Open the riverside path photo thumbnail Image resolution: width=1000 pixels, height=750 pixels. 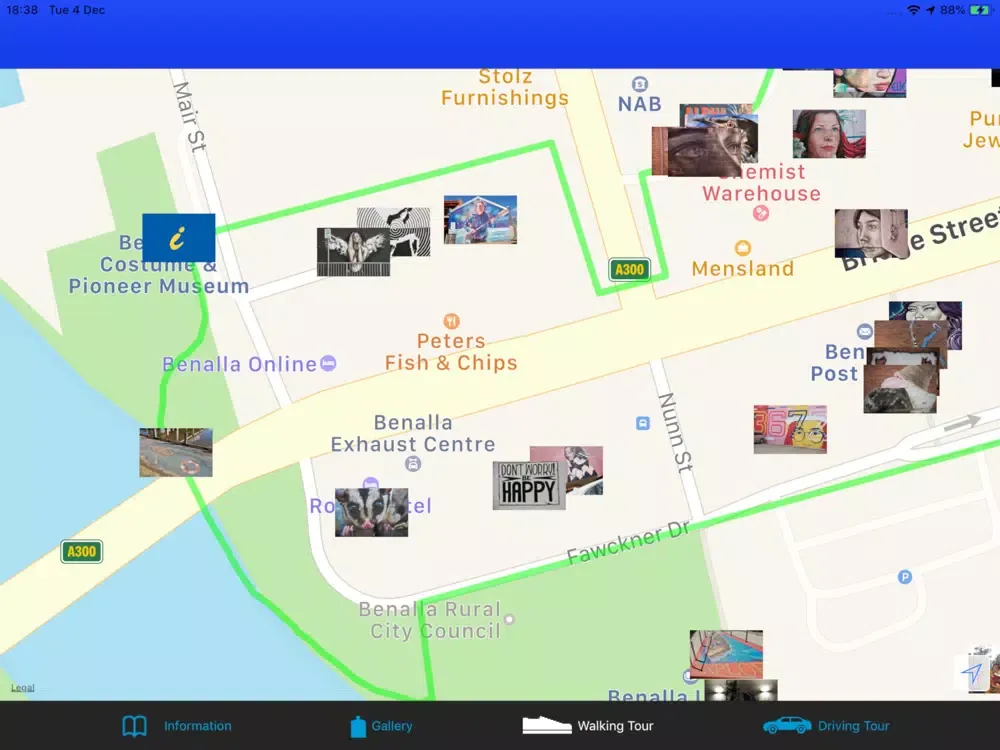click(x=176, y=452)
